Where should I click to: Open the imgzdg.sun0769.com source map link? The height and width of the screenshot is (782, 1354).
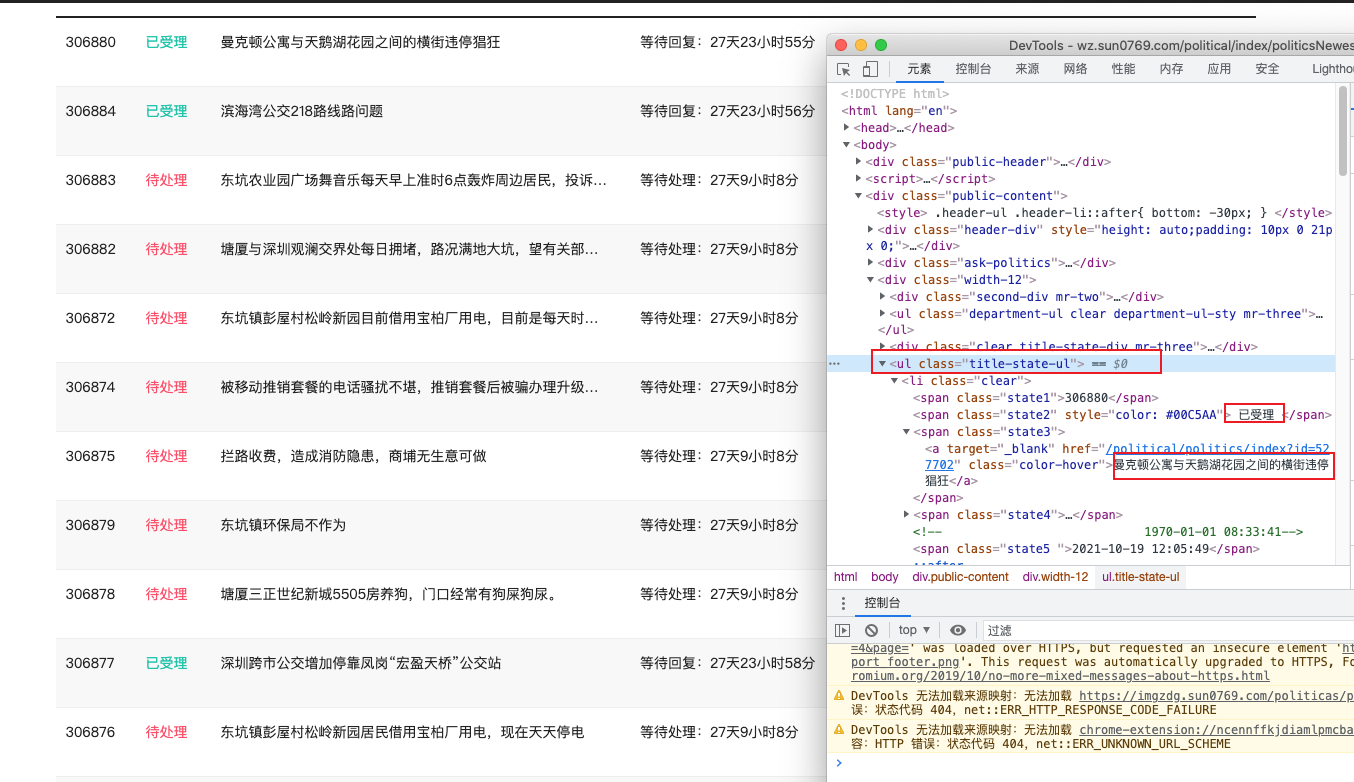pyautogui.click(x=1216, y=695)
